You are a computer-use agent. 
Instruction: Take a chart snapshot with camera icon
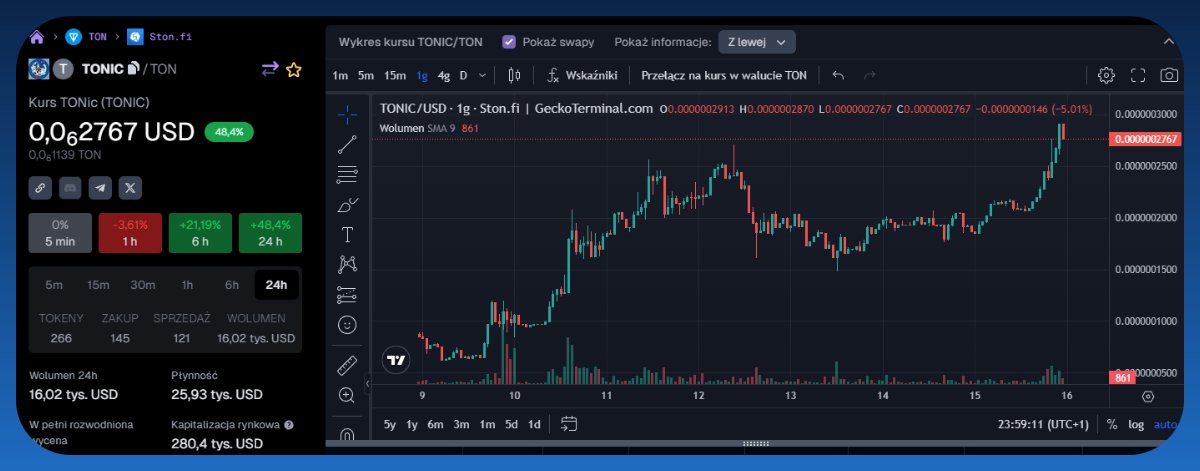click(1169, 75)
